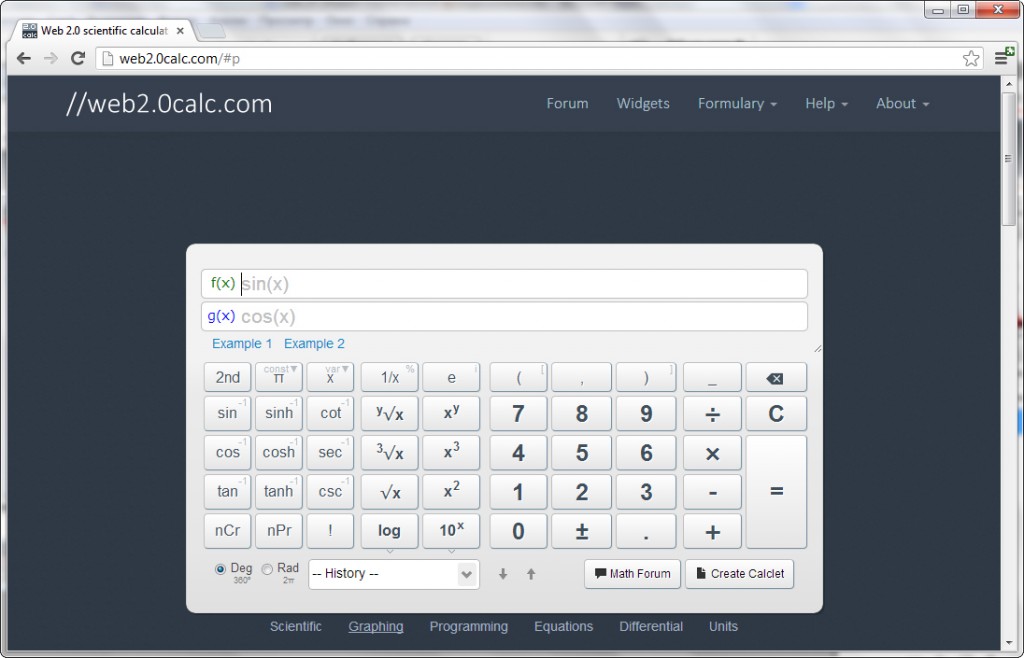Screen dimensions: 1024x658
Task: Click the divide operator key
Action: tap(712, 413)
